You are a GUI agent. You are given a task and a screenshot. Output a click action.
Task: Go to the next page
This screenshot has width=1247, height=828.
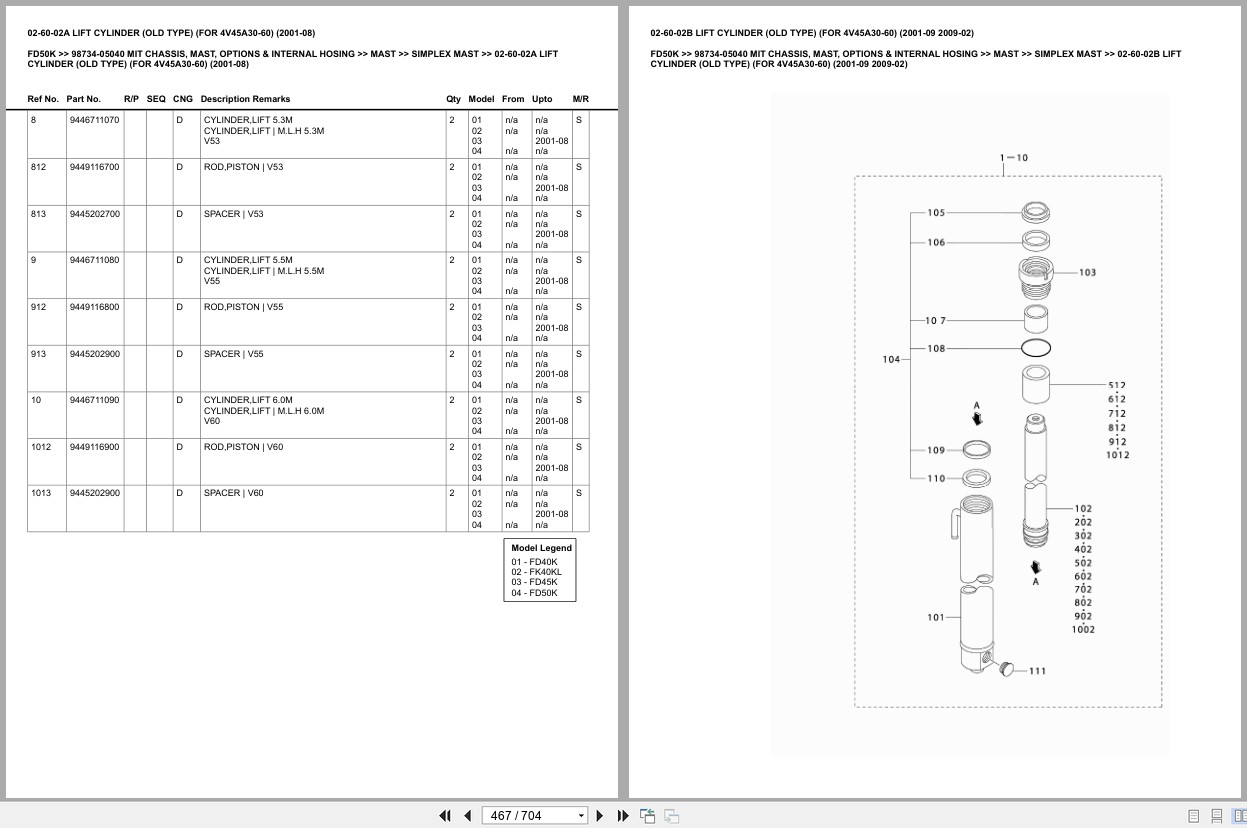[600, 816]
